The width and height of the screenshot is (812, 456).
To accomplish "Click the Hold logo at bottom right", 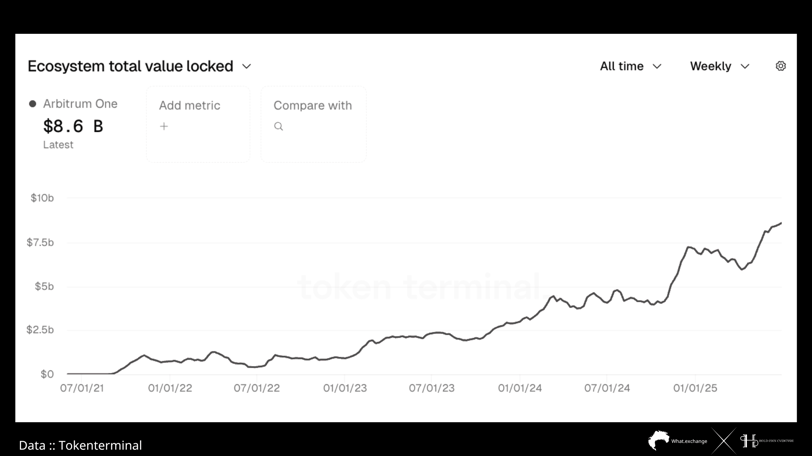I will tap(766, 441).
